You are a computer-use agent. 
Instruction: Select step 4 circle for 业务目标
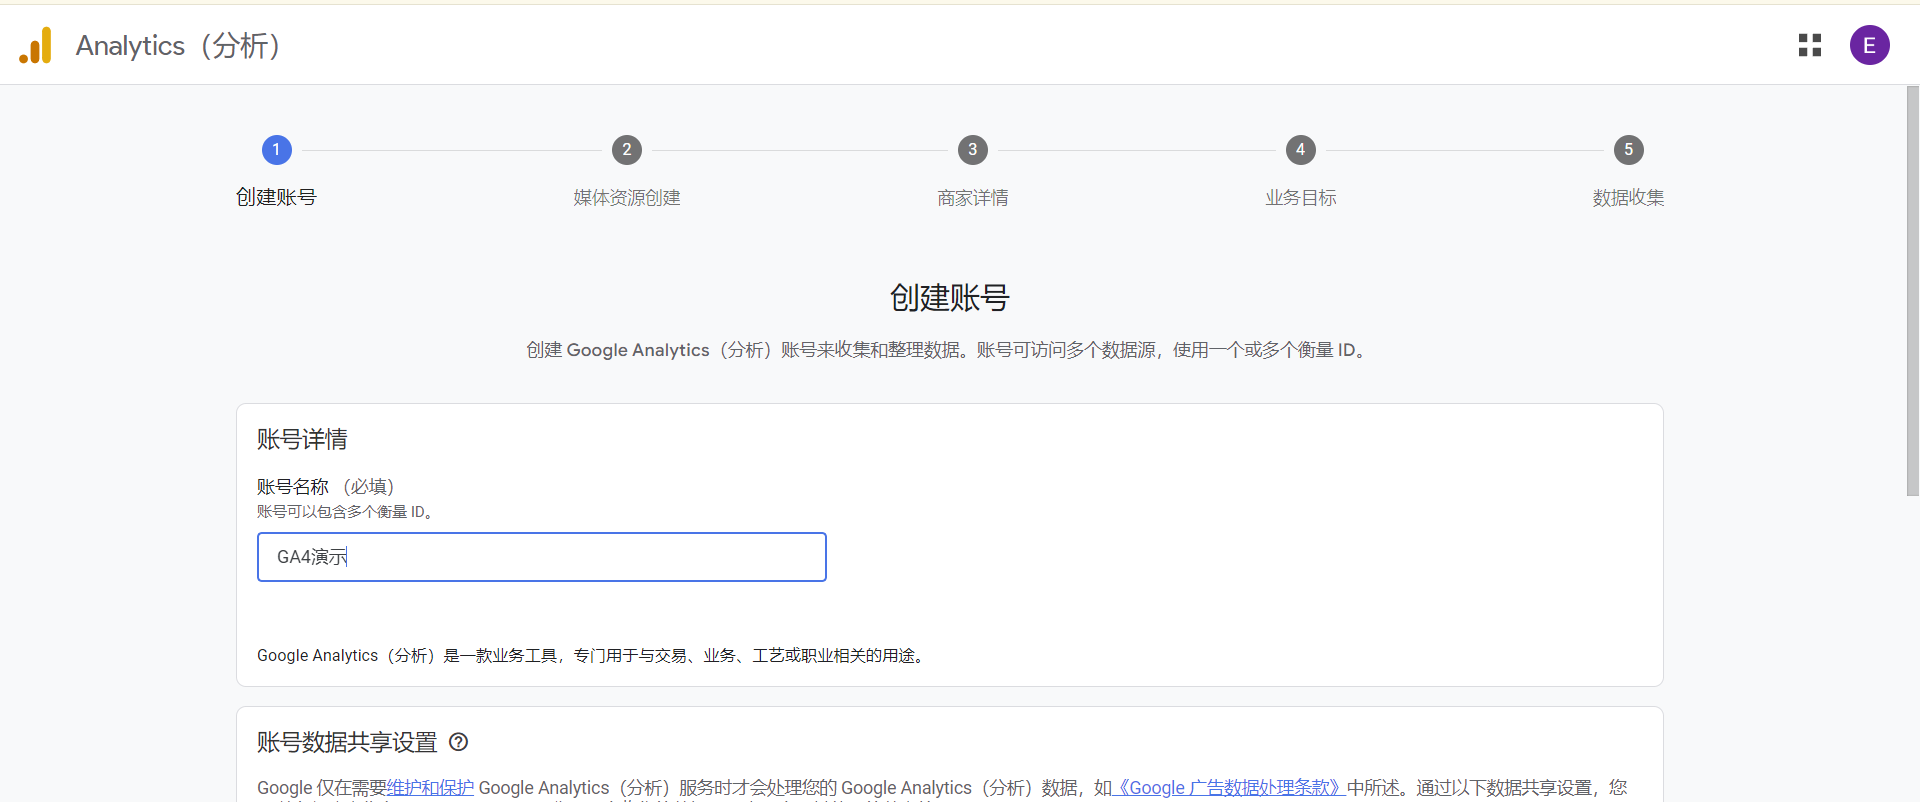(1301, 150)
